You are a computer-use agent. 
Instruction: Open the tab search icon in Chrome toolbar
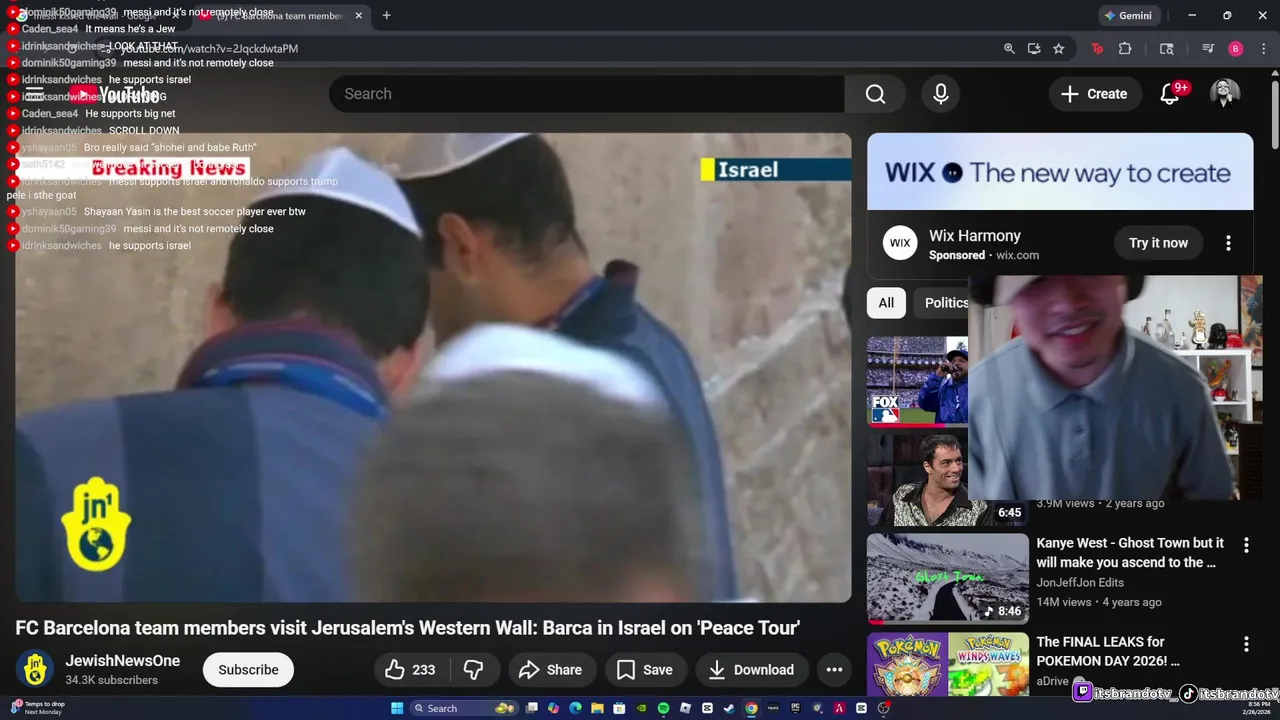tap(1166, 48)
